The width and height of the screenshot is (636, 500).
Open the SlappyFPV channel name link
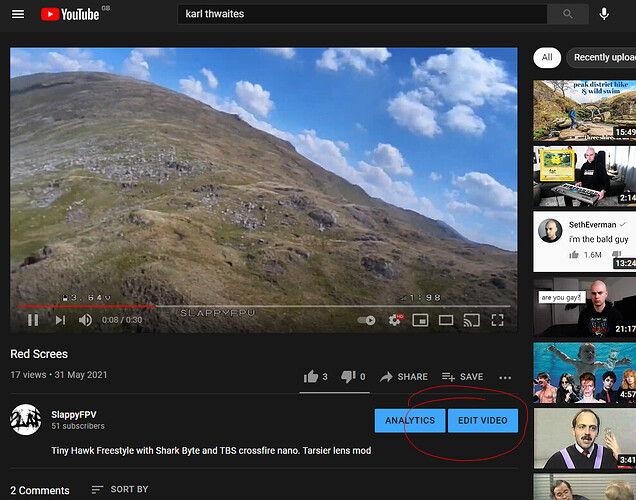(x=74, y=414)
